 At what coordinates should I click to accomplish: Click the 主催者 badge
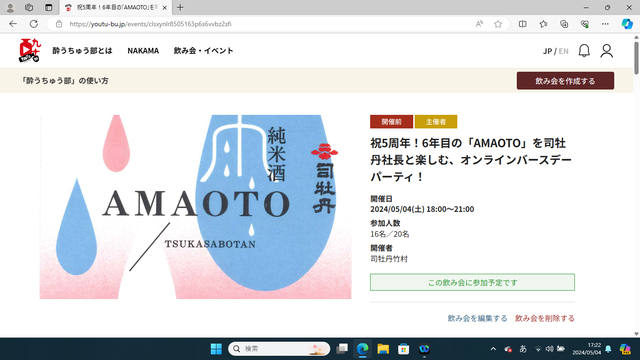tap(436, 122)
